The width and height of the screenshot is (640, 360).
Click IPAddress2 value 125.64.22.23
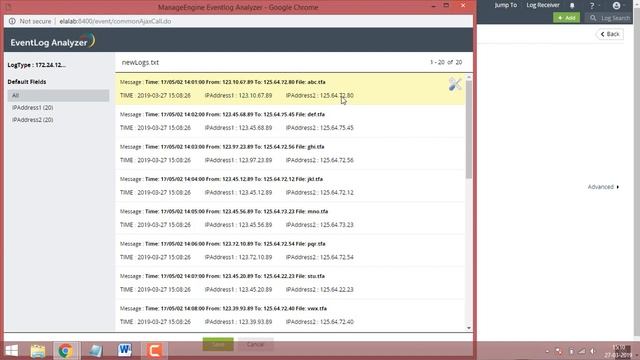[x=337, y=289]
